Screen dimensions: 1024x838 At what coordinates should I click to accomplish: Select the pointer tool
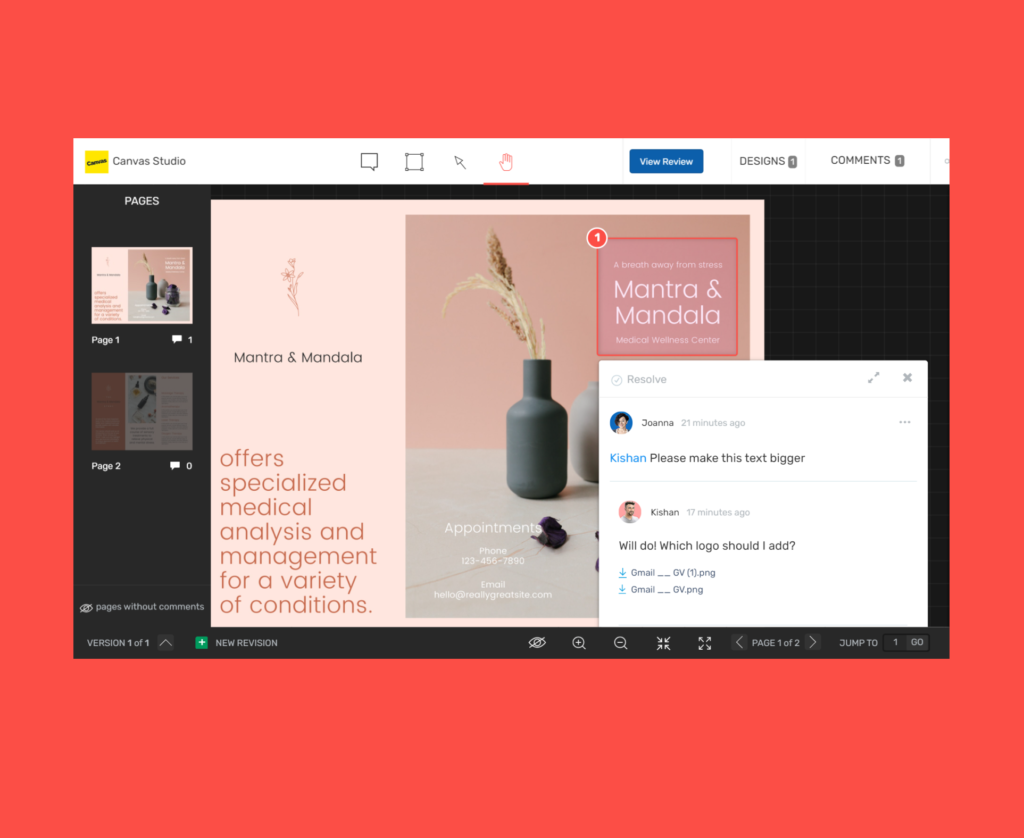point(460,161)
